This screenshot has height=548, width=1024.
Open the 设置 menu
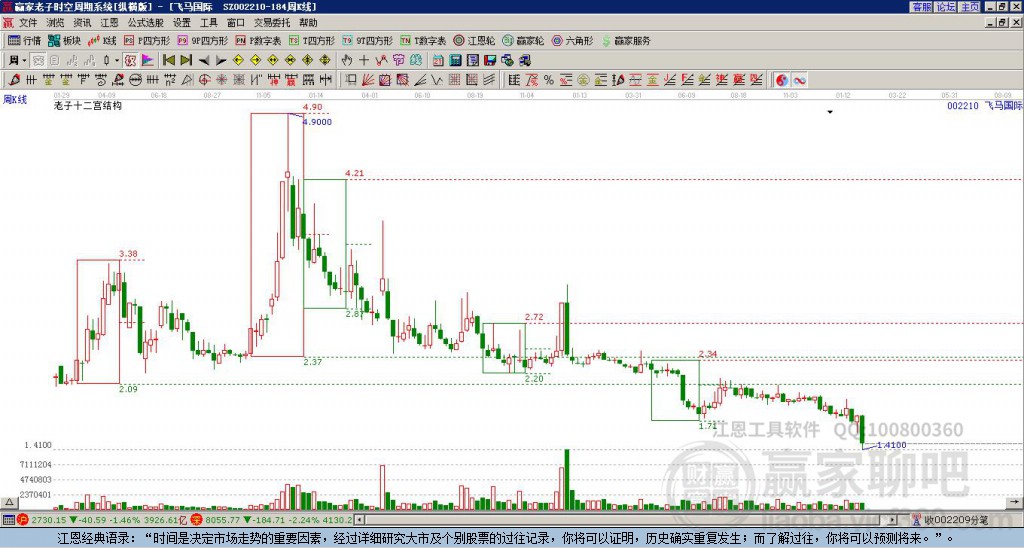[182, 23]
